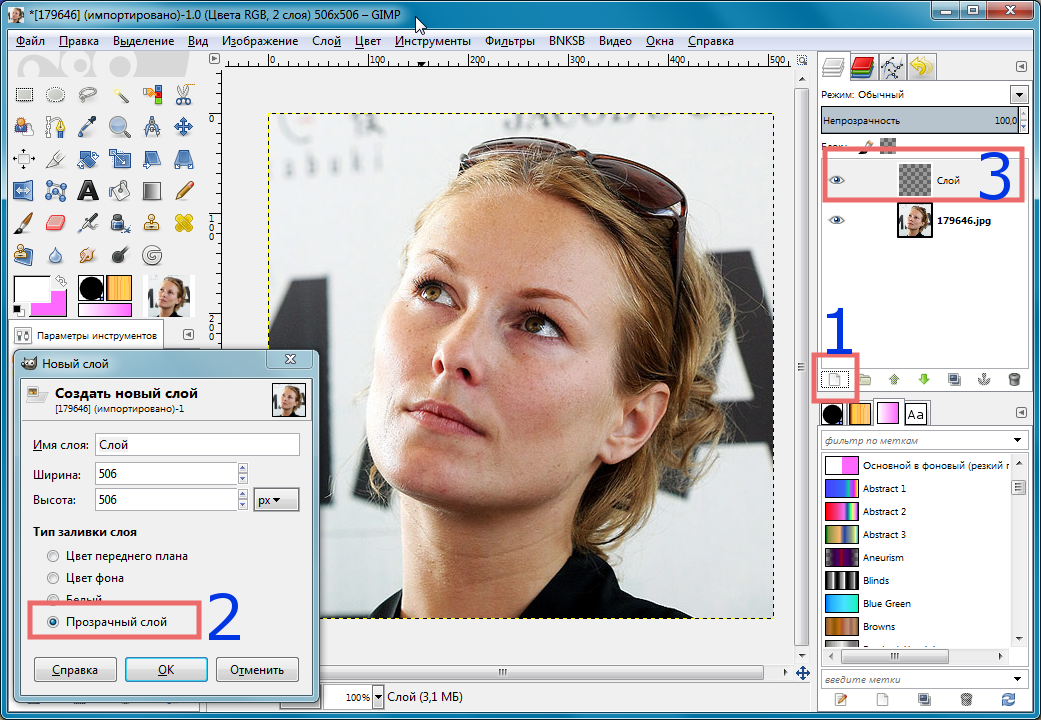Toggle the lock pixels brush icon
Screen dimensions: 1041x720
[865, 146]
